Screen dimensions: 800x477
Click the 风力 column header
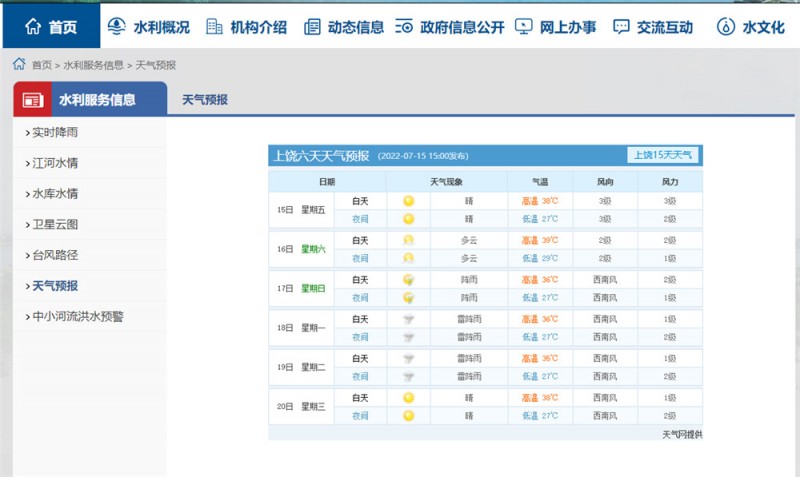click(670, 182)
